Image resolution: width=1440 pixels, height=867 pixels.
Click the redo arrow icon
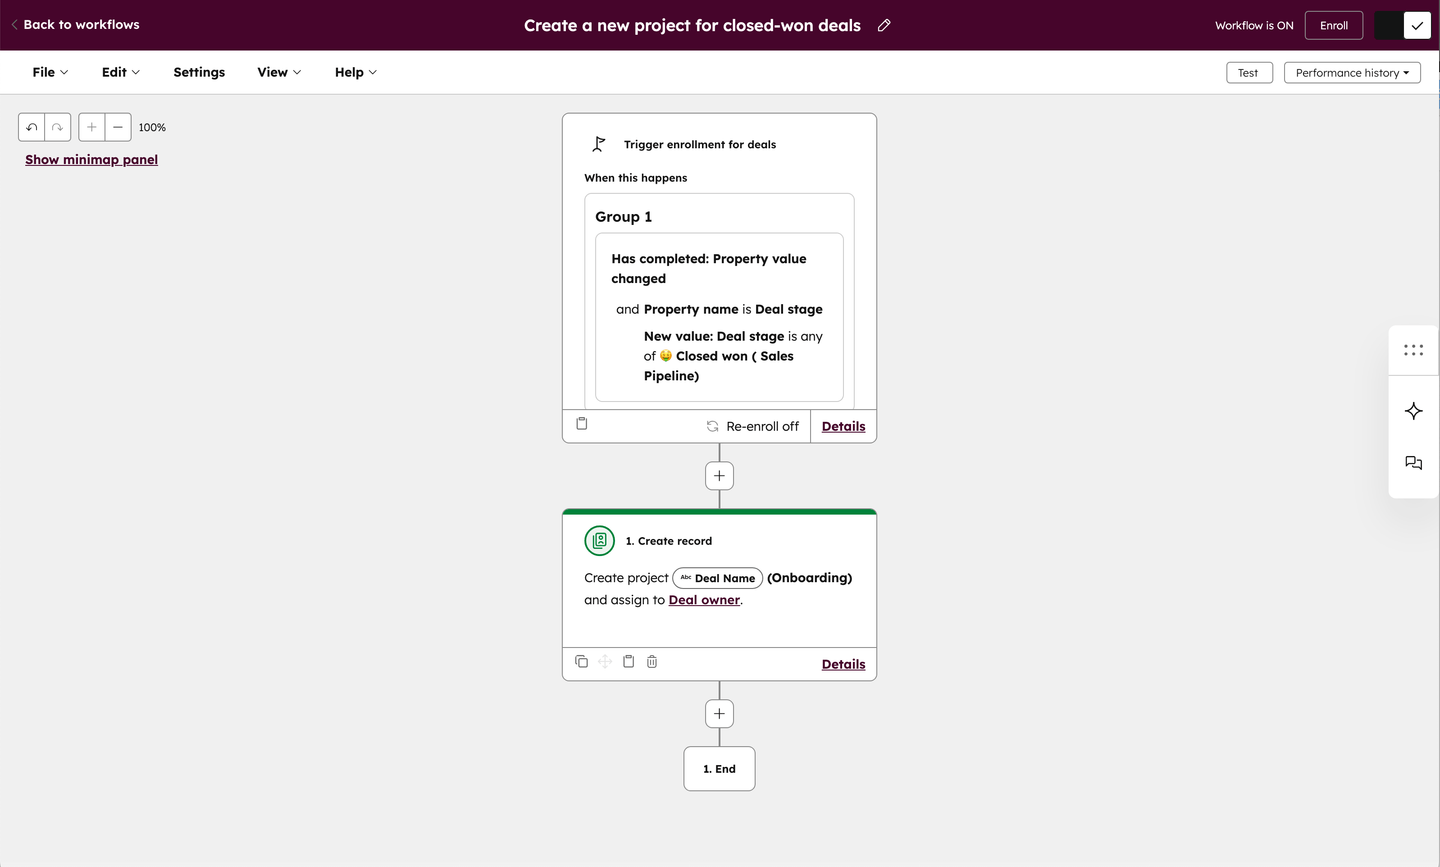[58, 127]
